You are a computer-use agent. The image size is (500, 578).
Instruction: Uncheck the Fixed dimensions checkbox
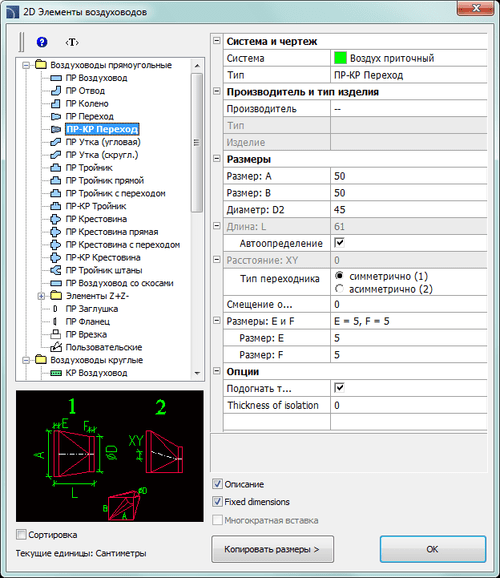coord(218,501)
